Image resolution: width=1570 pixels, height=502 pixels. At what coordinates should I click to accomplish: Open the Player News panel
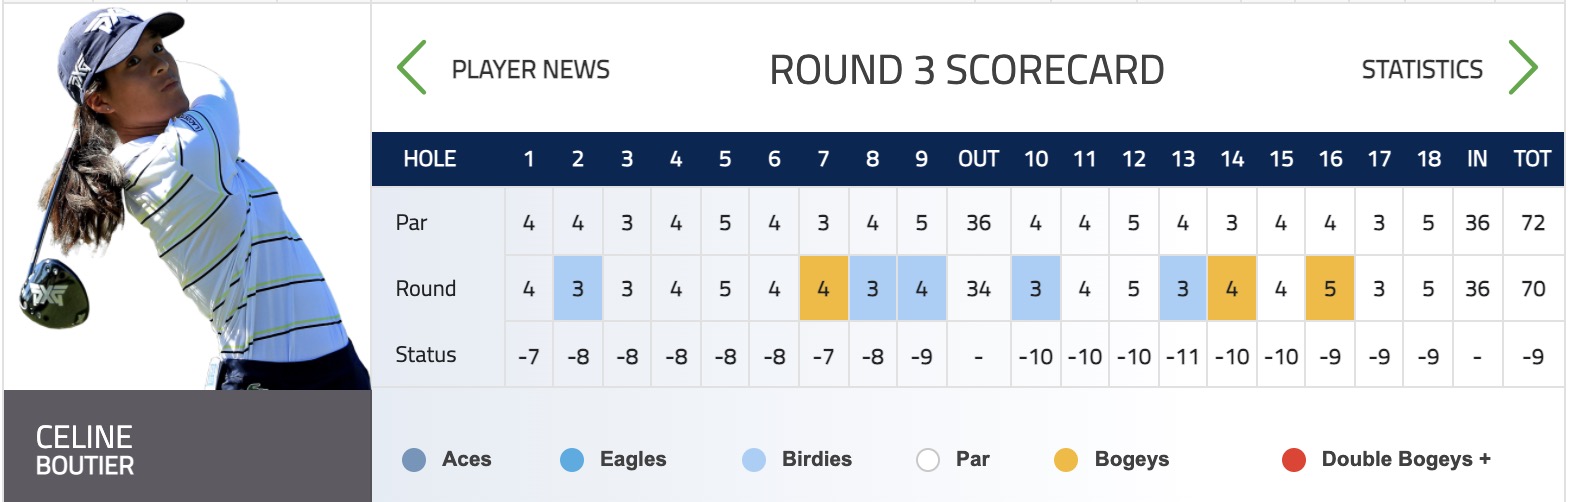[x=531, y=69]
